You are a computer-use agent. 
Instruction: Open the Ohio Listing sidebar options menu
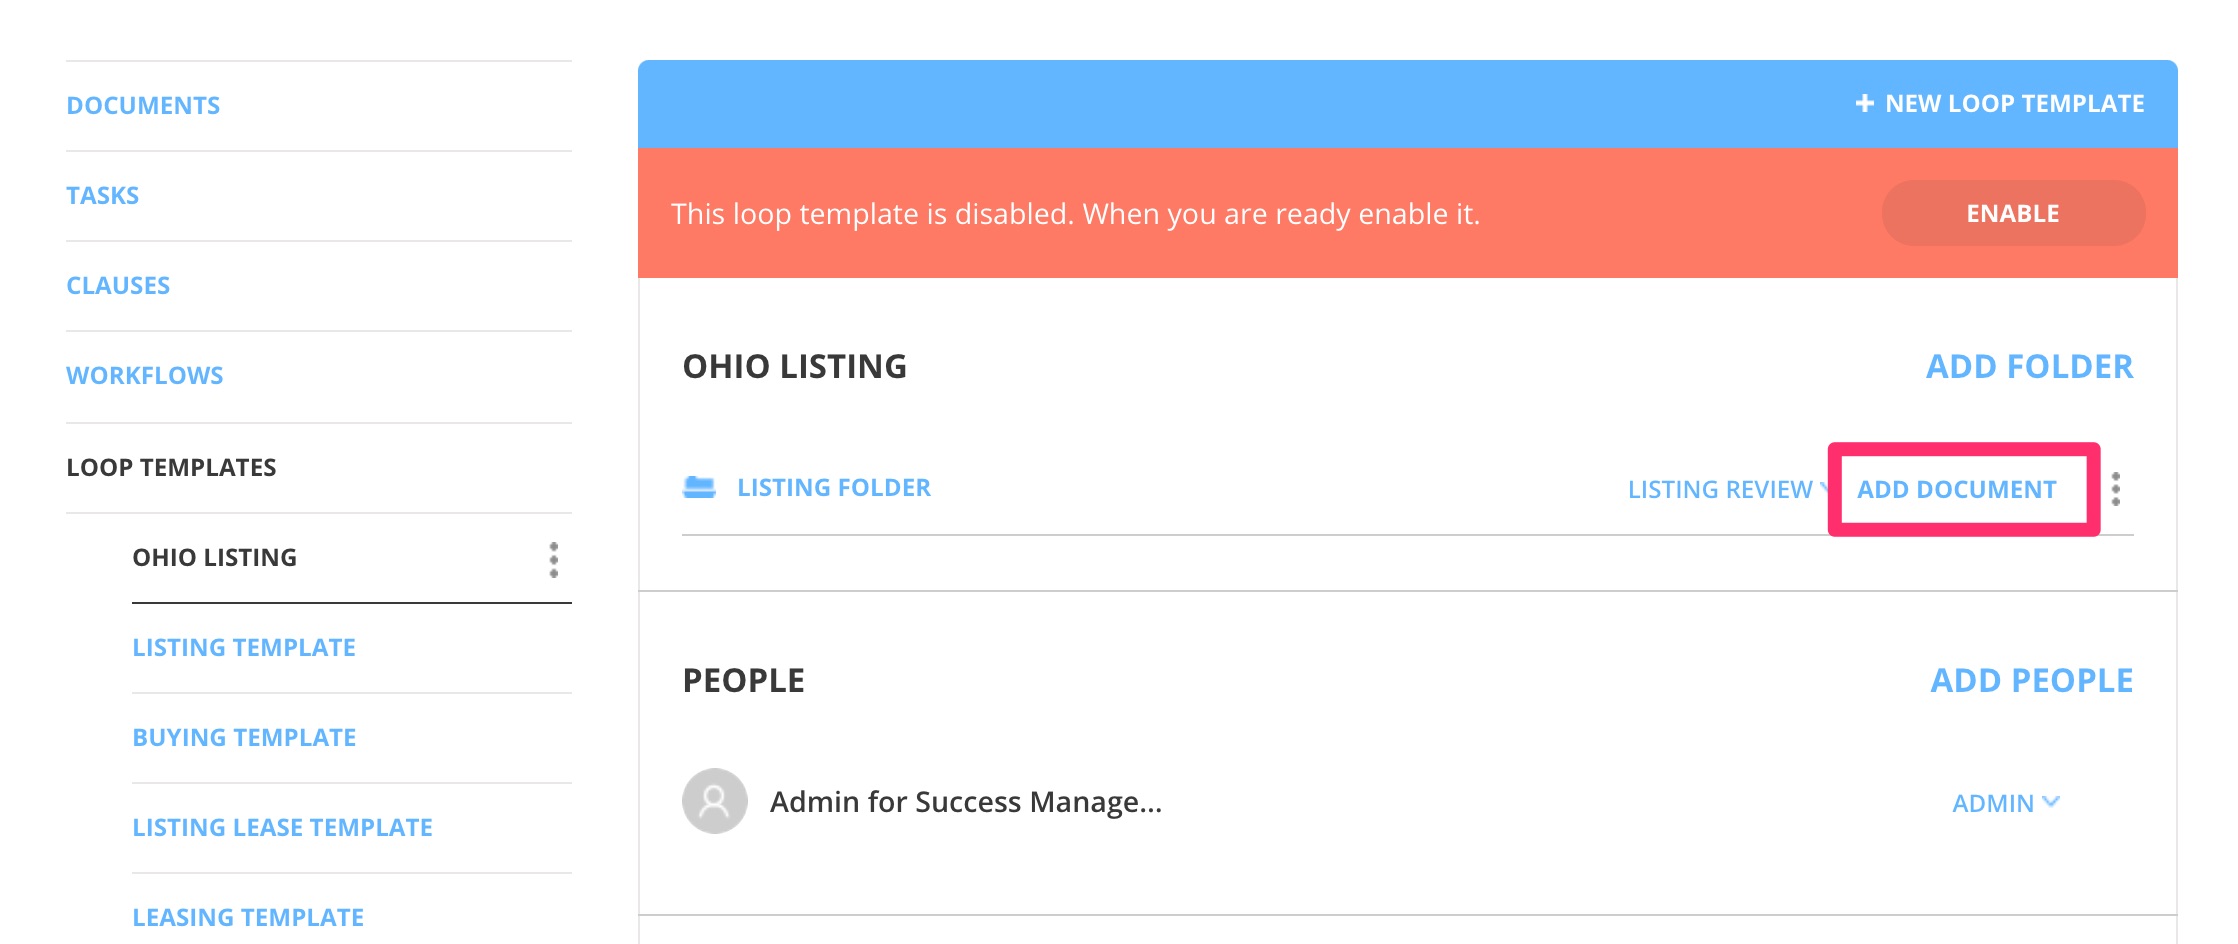pyautogui.click(x=551, y=561)
